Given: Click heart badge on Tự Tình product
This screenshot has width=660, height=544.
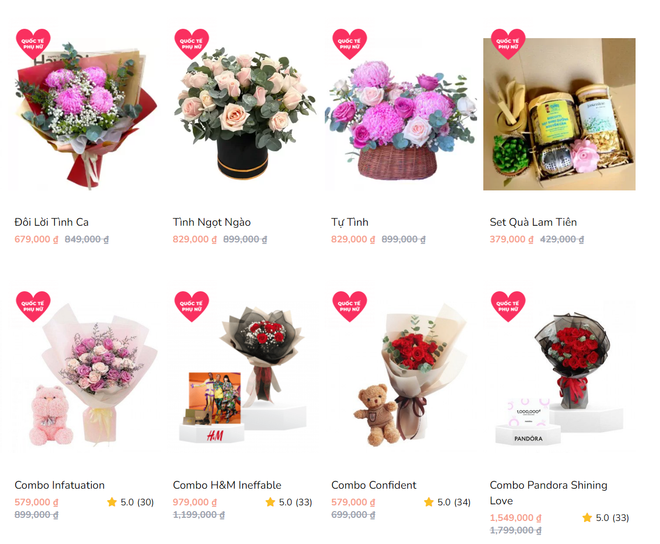Looking at the screenshot, I should 350,44.
